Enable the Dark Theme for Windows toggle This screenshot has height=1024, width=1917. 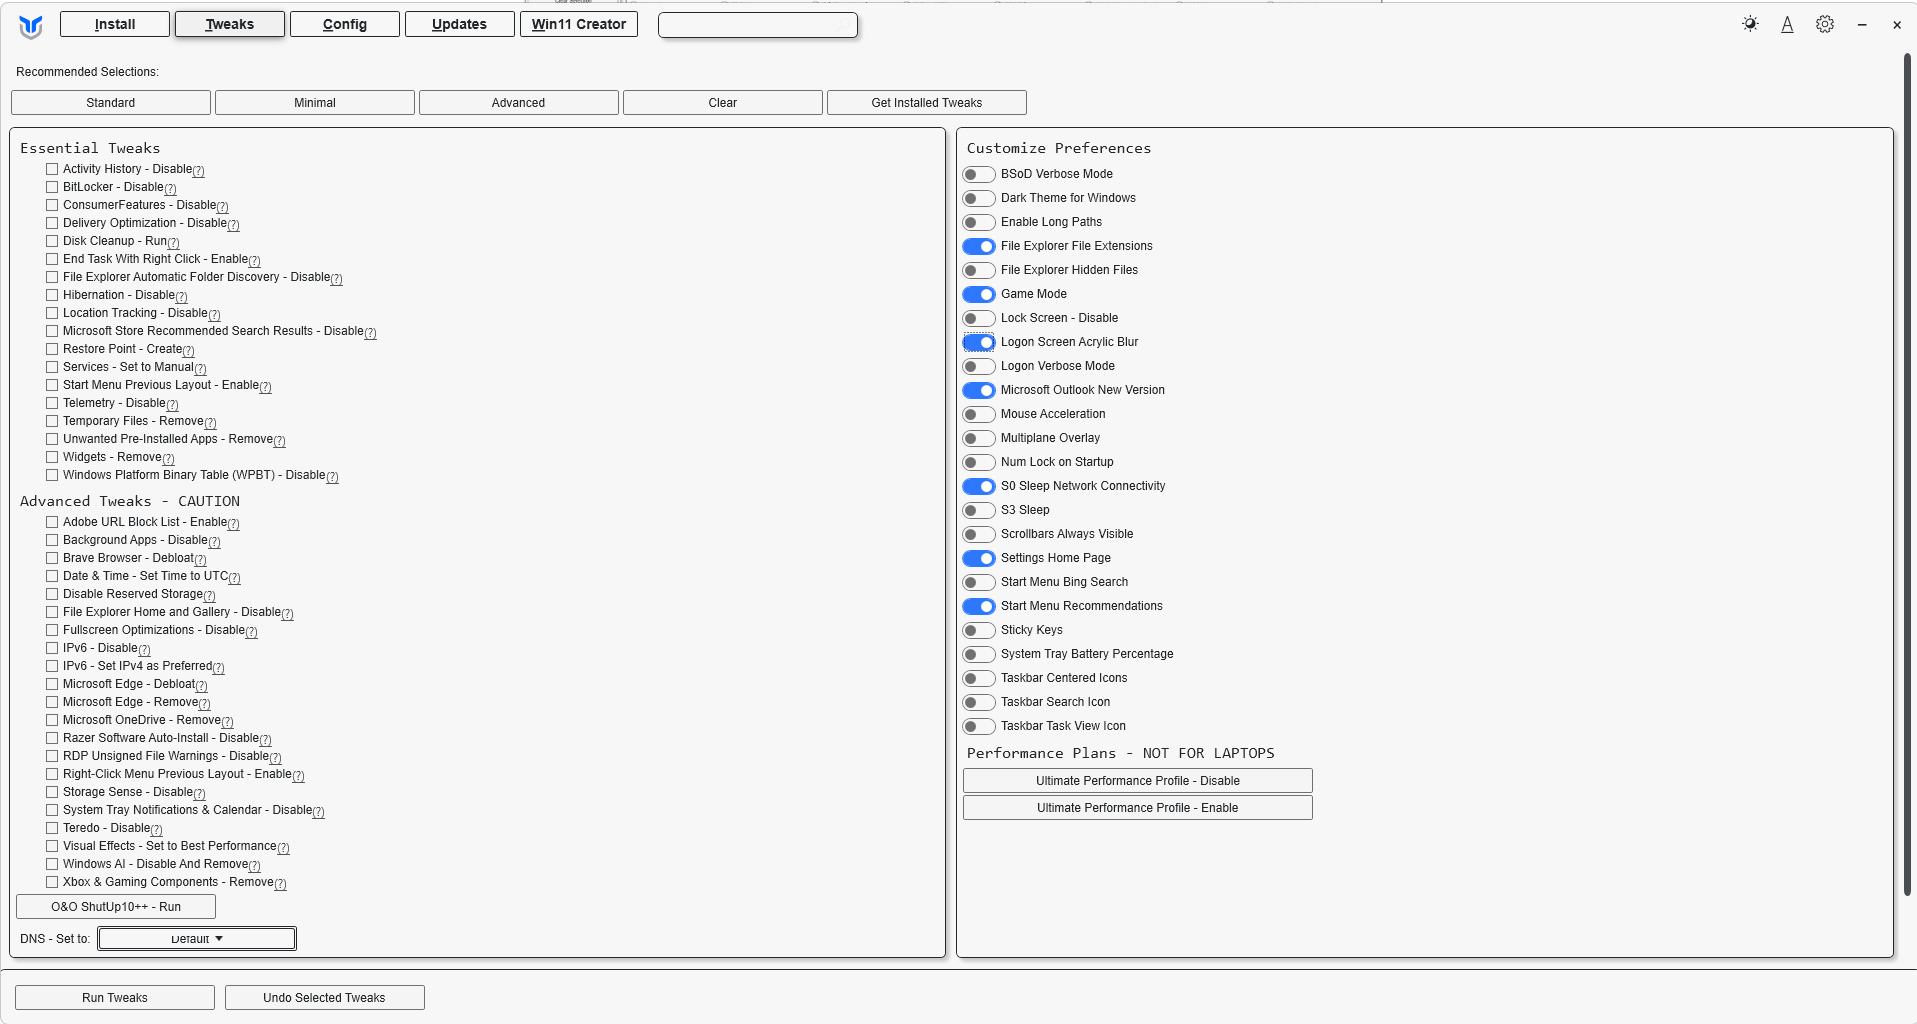(x=979, y=198)
